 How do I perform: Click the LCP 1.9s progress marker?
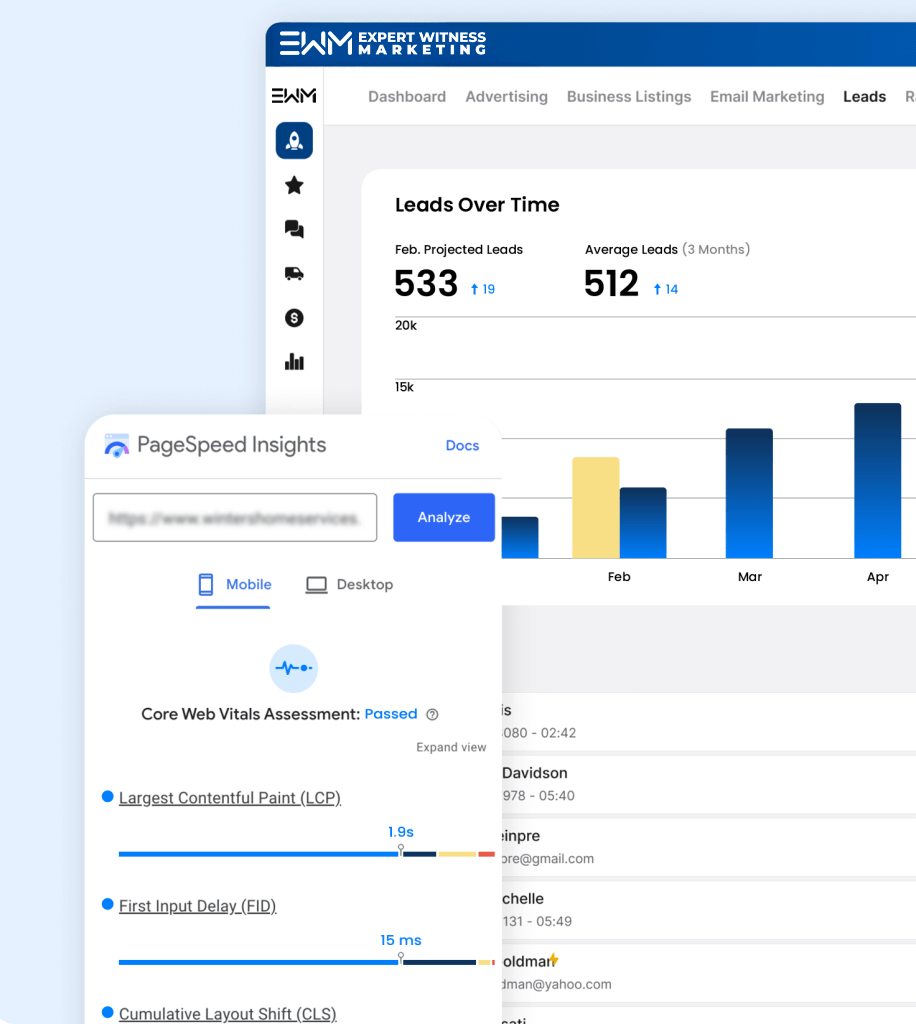[x=401, y=850]
